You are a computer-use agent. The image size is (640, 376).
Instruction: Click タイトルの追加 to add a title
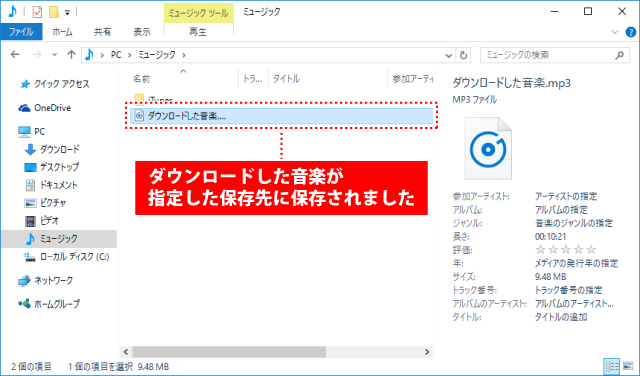coord(561,318)
